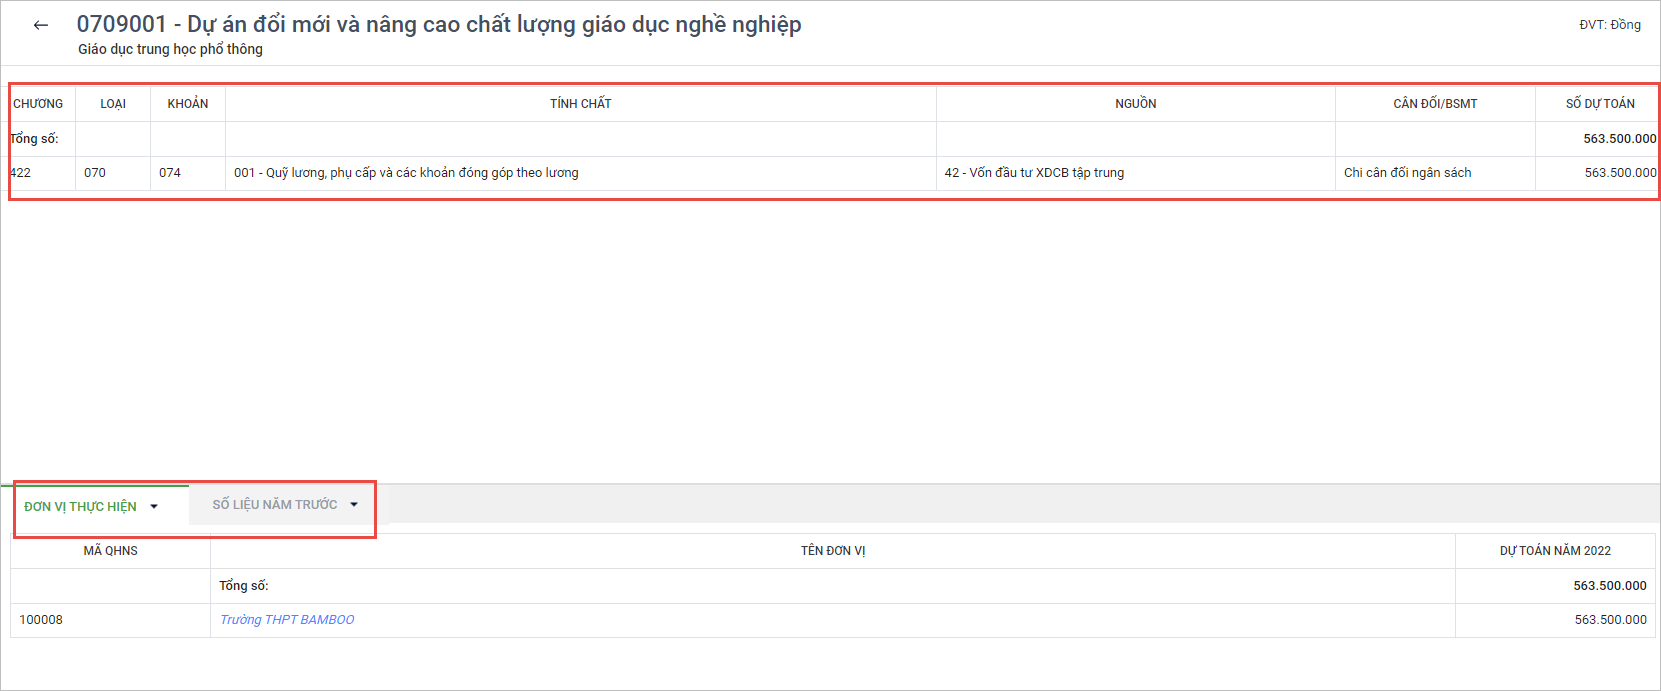Viewport: 1661px width, 691px height.
Task: Expand the SỐ LIỆU NĂM TRƯỚC dropdown arrow
Action: (354, 505)
